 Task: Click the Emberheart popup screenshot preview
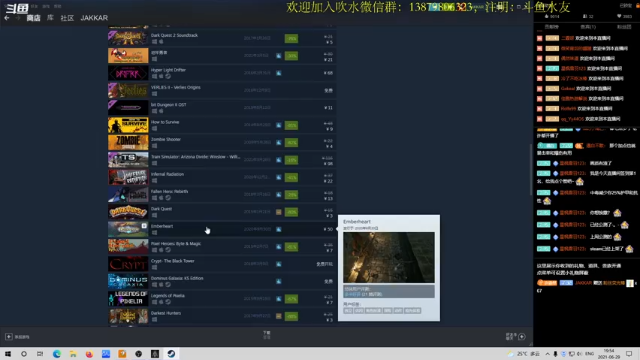click(389, 257)
